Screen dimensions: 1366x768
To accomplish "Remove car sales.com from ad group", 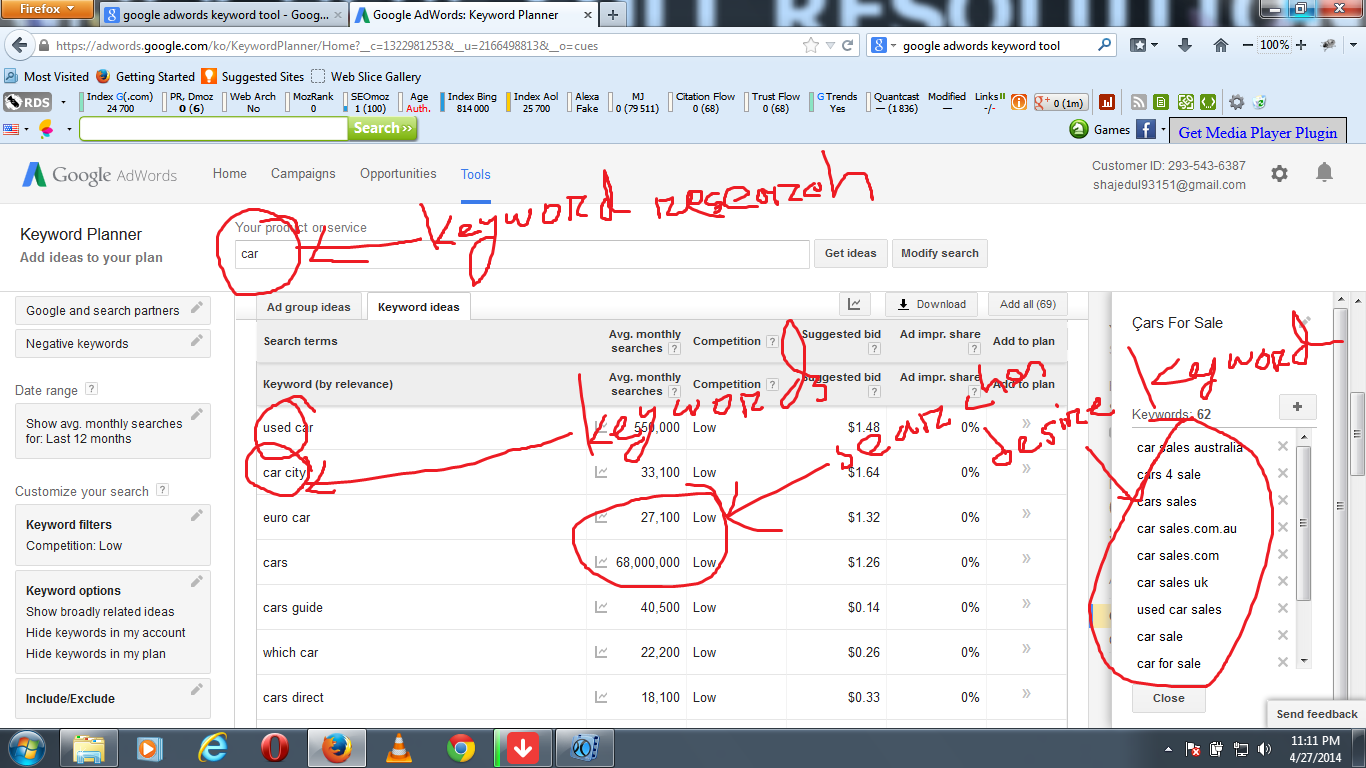I will (x=1283, y=554).
